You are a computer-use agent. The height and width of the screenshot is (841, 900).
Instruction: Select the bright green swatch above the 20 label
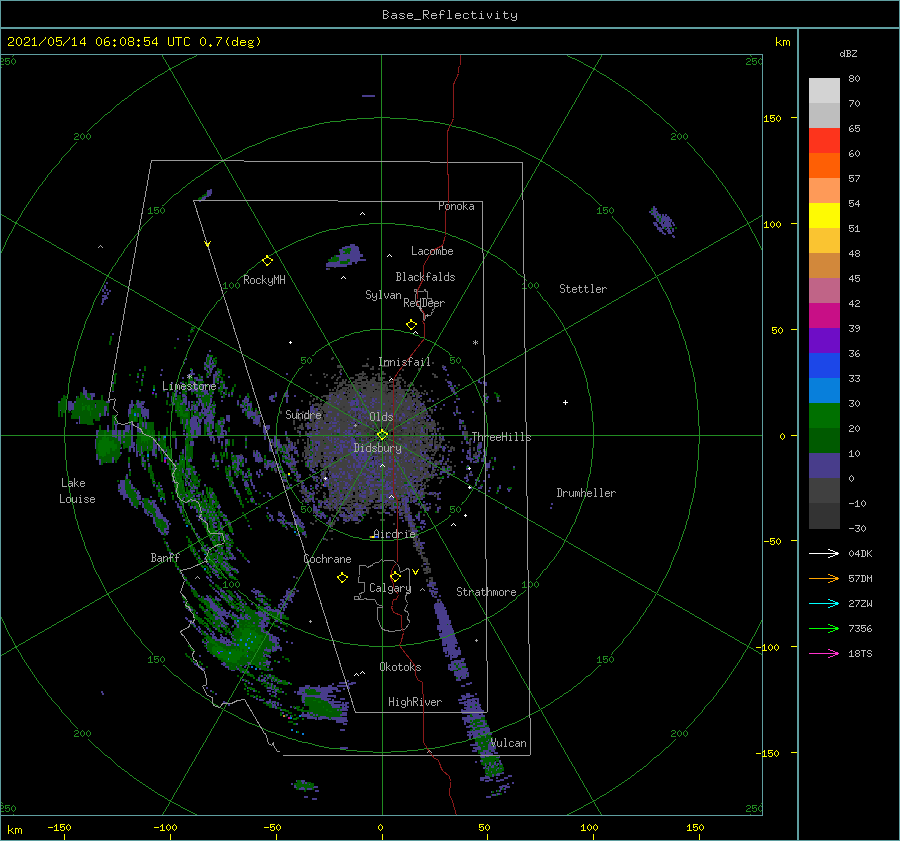tap(824, 416)
